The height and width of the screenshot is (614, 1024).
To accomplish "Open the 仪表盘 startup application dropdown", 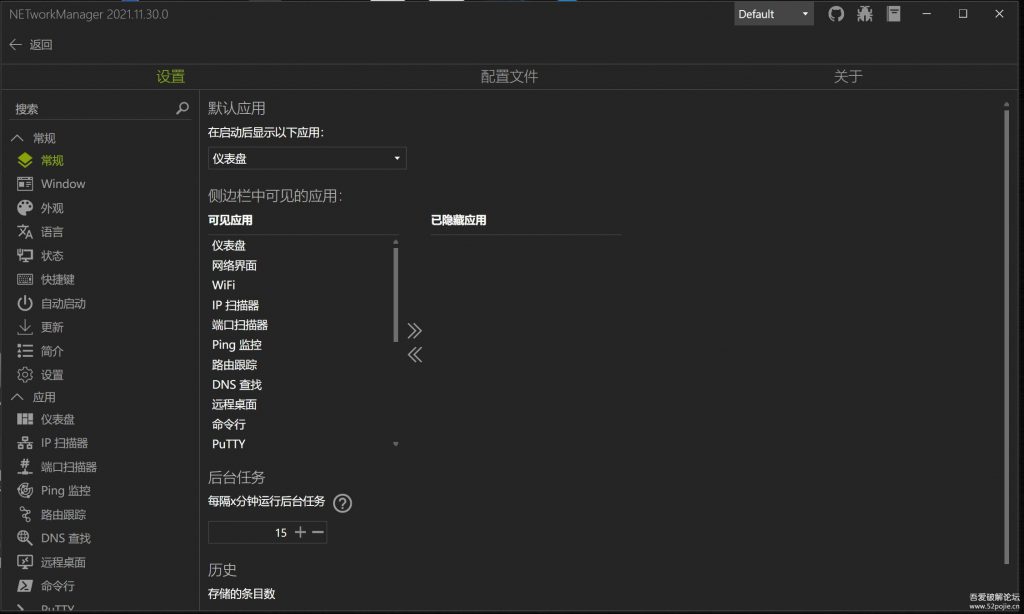I will pos(307,158).
